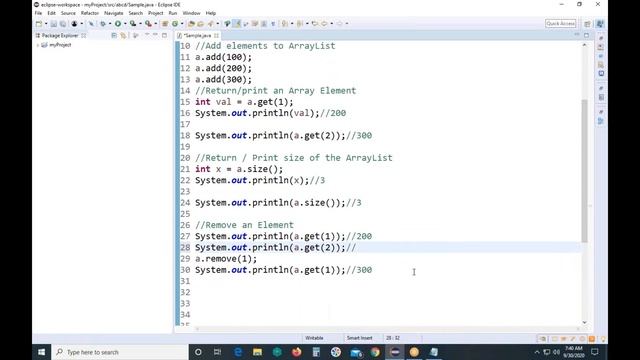The height and width of the screenshot is (360, 640).
Task: Click taskbar search box
Action: pyautogui.click(x=120, y=352)
